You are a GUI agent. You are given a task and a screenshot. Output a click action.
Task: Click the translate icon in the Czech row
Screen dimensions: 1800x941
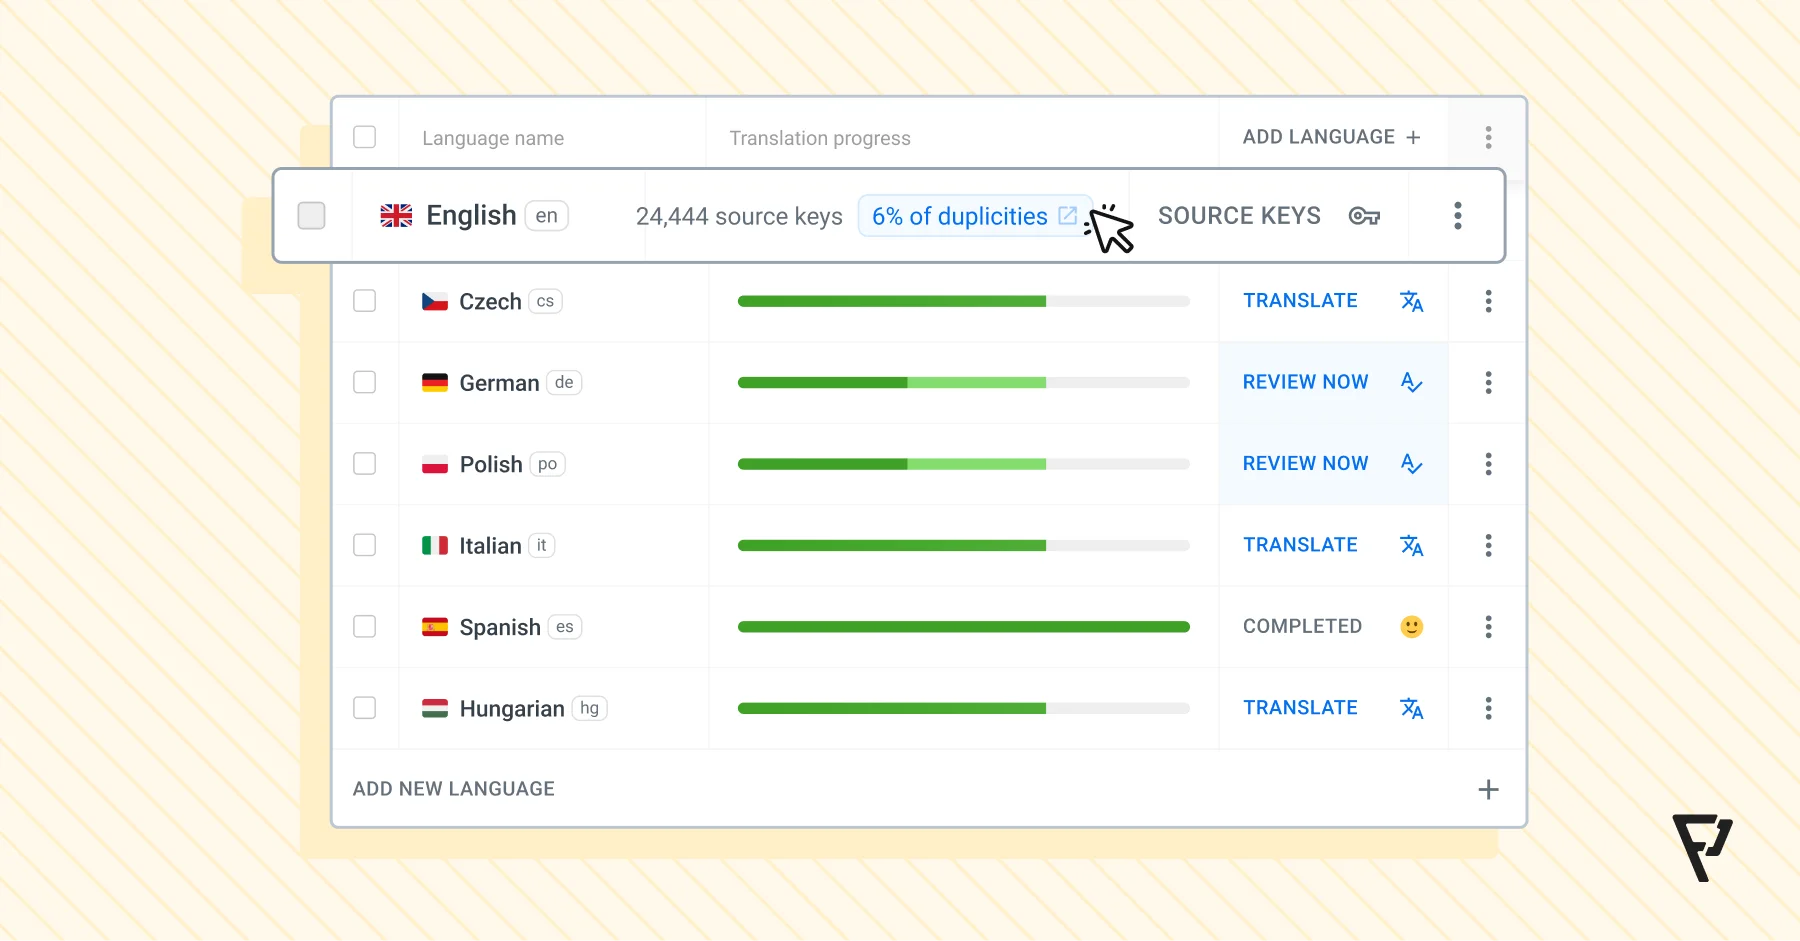click(1411, 301)
